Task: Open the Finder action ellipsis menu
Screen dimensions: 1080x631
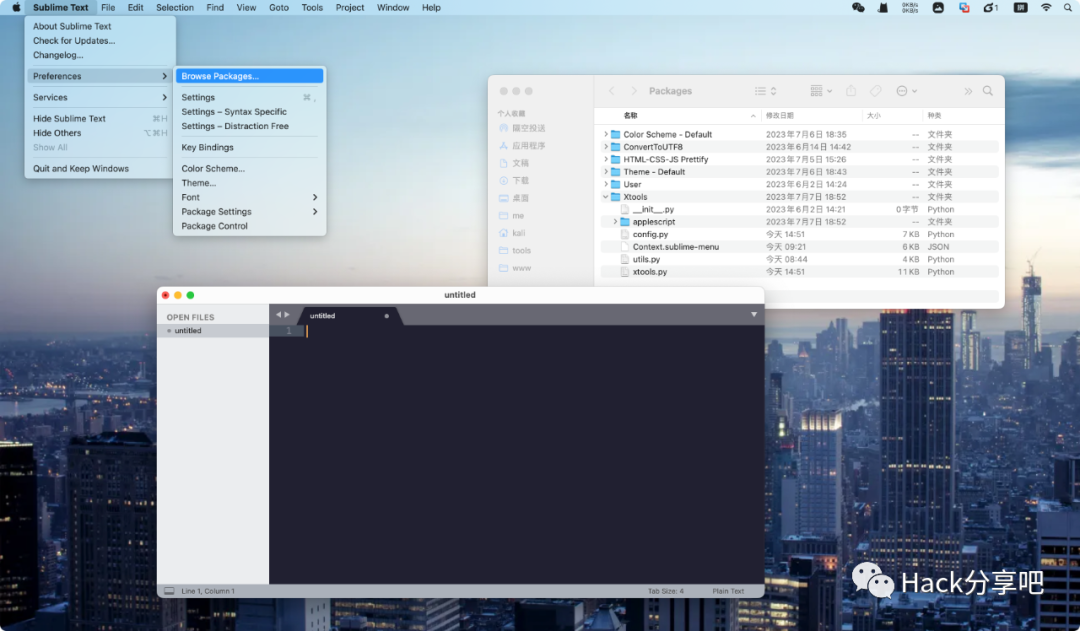Action: pos(906,91)
